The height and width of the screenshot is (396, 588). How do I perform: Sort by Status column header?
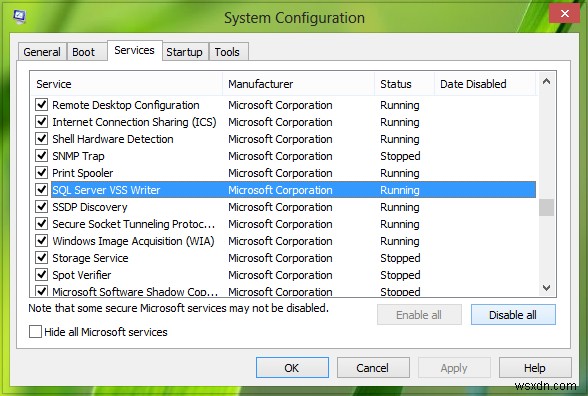pos(404,84)
